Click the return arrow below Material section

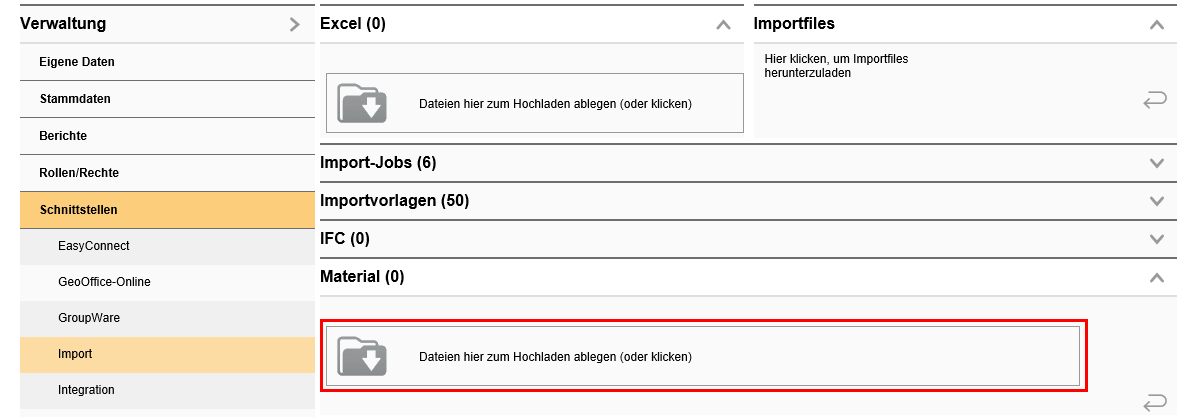(1154, 402)
